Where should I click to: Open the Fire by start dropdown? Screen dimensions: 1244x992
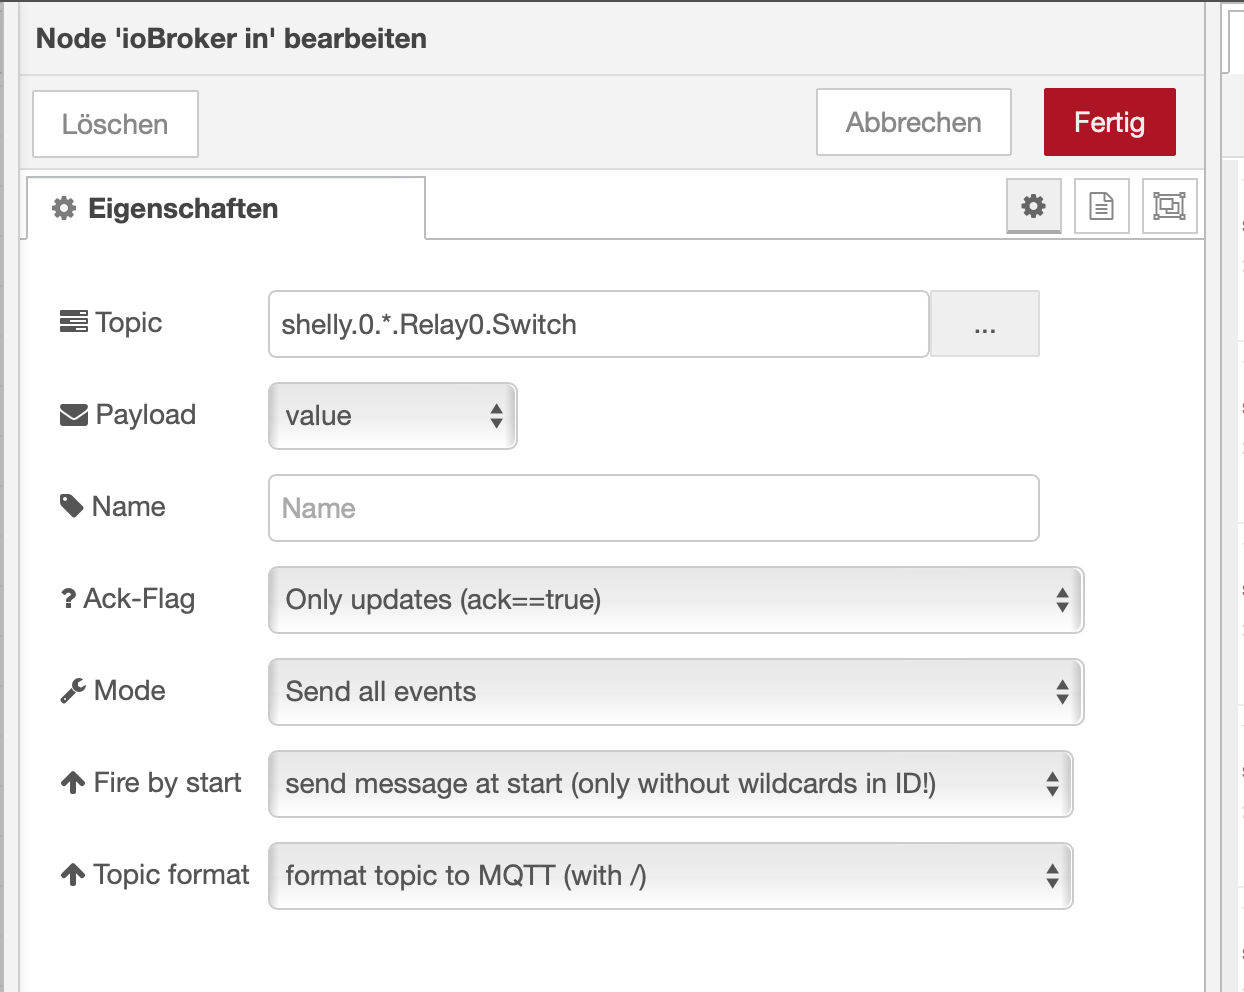point(670,784)
